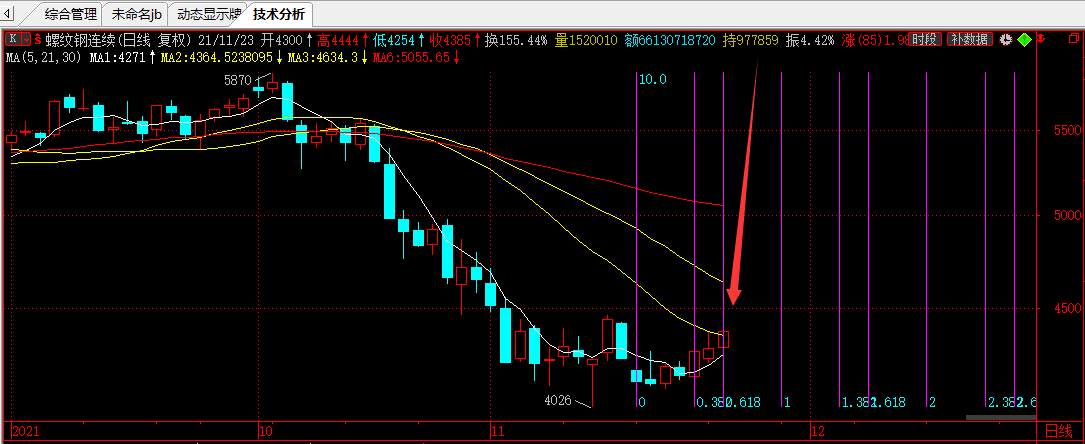Click the green diamond indicator icon

(x=1025, y=39)
